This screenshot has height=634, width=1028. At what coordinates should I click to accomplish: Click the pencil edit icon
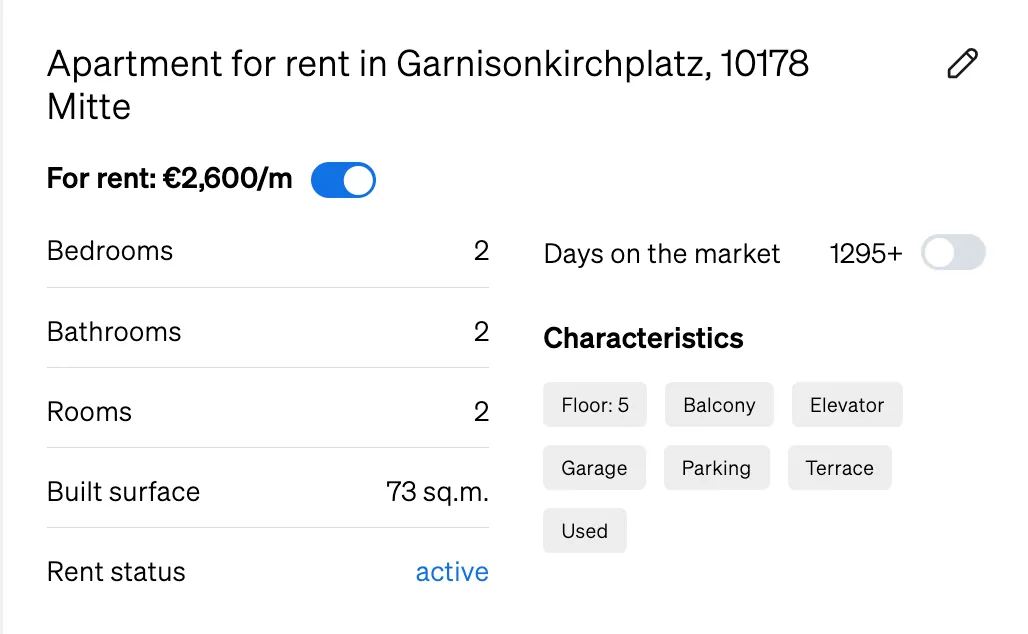962,64
